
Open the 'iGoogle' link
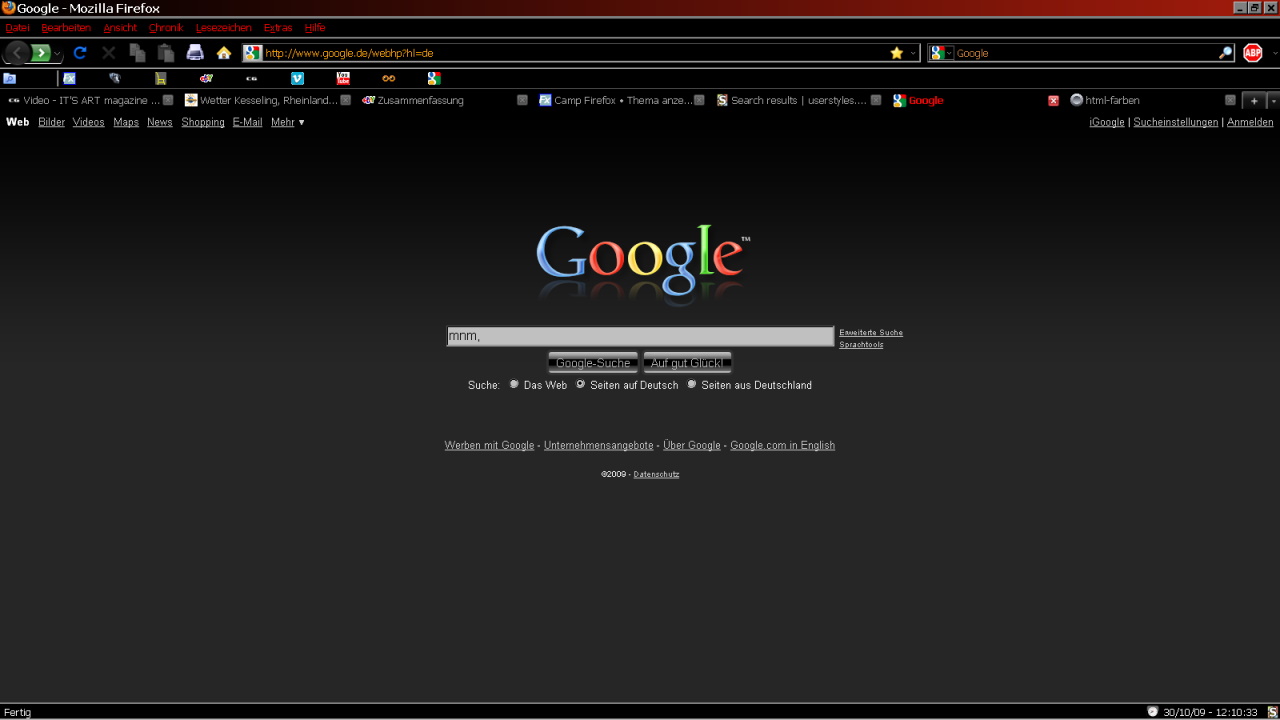1107,122
